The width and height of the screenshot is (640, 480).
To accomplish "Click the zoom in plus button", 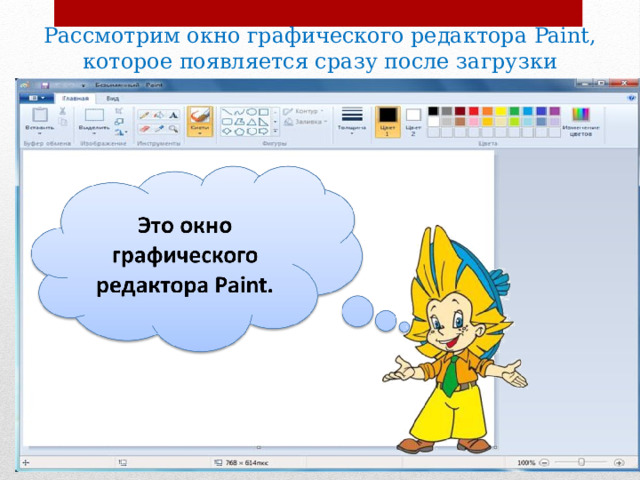I will [619, 462].
